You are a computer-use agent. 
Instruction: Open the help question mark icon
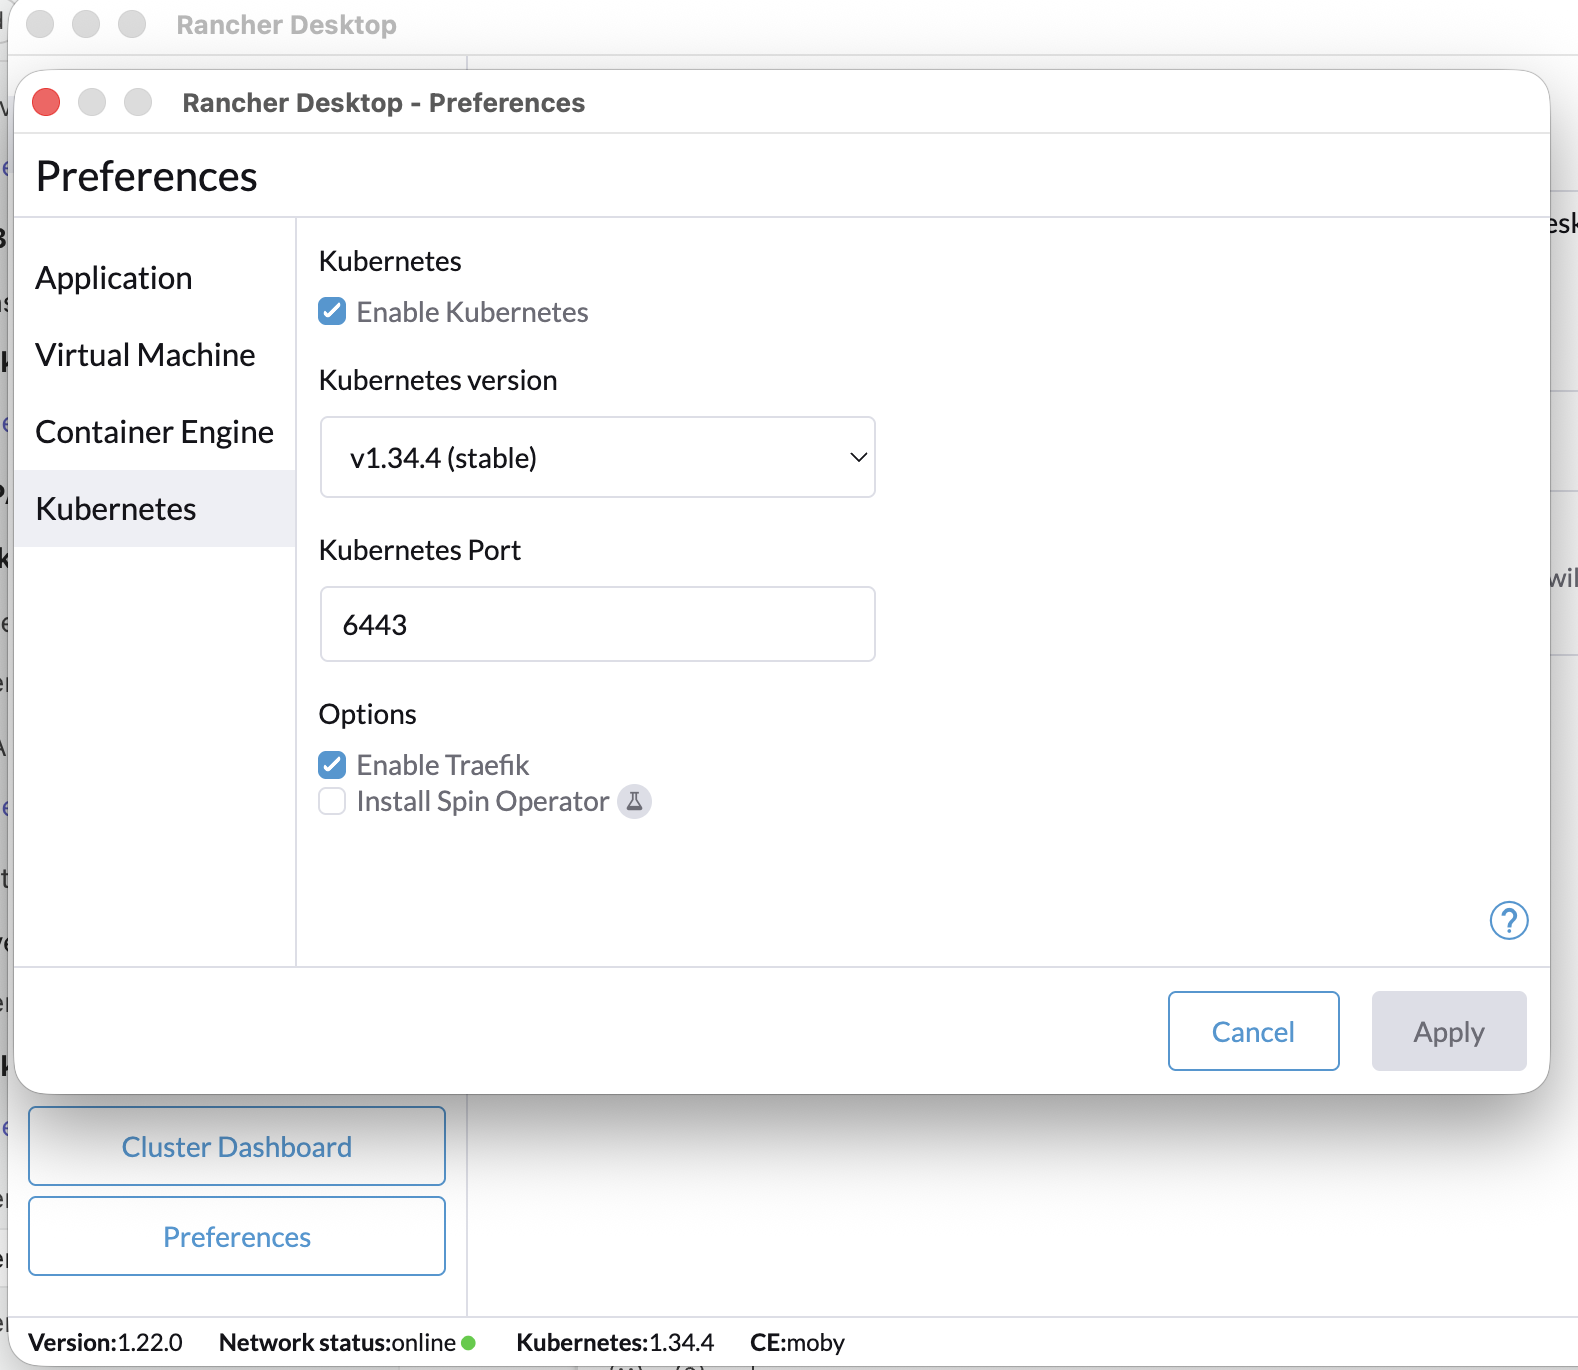(1508, 920)
